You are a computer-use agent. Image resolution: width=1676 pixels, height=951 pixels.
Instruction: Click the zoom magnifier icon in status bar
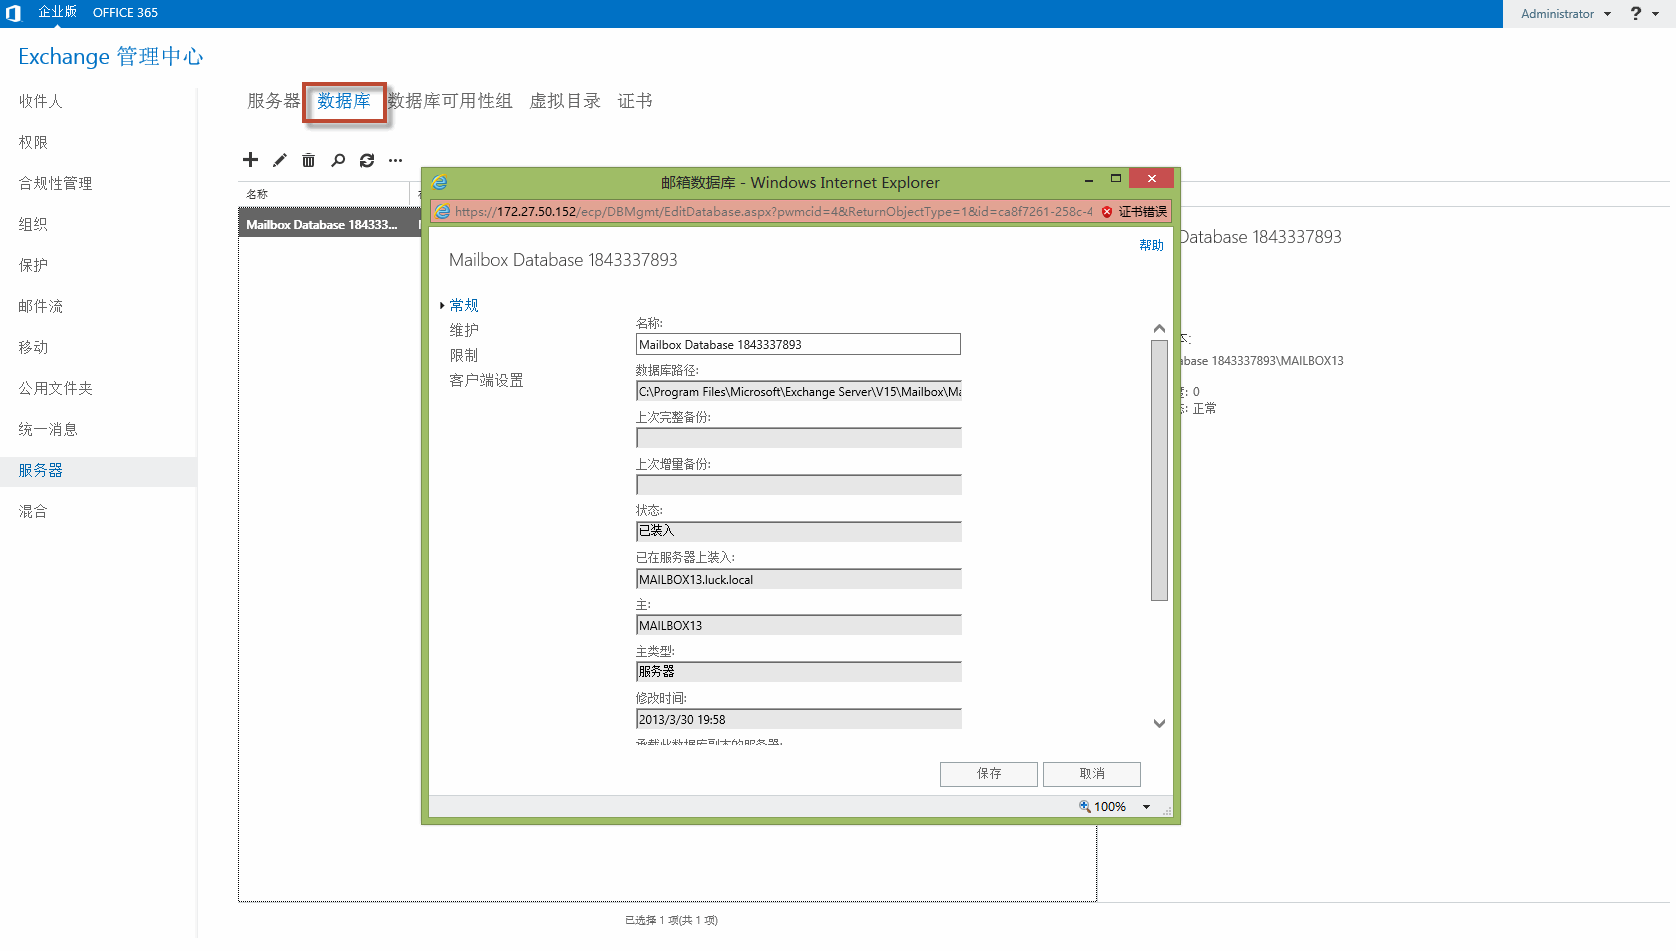pos(1084,806)
